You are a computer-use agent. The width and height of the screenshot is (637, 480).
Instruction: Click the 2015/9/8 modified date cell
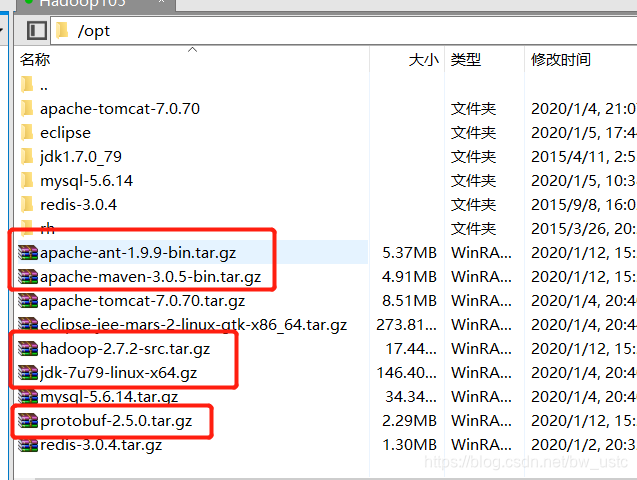[584, 205]
